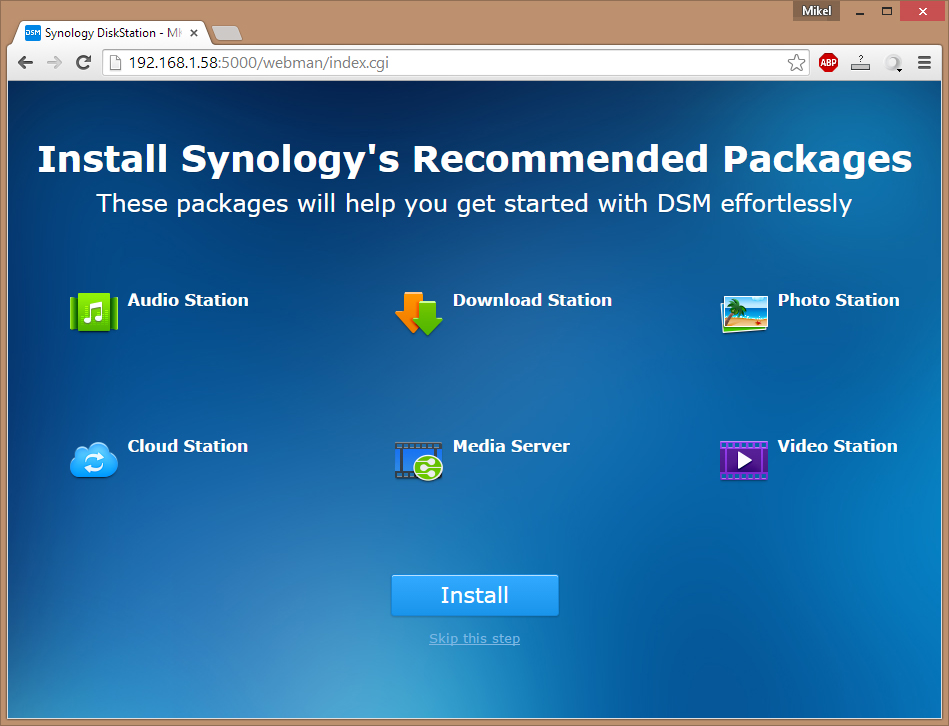Click the Download Station arrows icon
The height and width of the screenshot is (726, 949).
419,313
